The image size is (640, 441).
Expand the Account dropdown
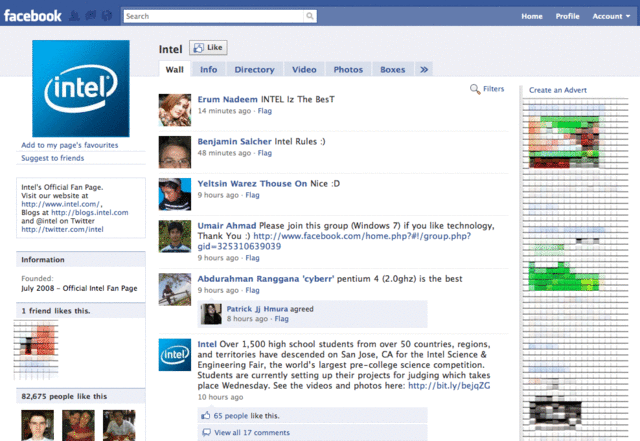pyautogui.click(x=611, y=16)
